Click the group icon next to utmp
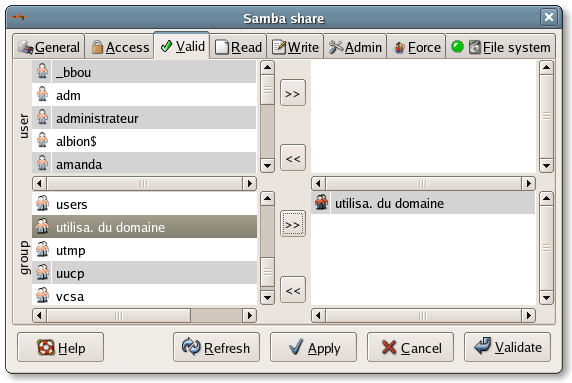Screen dimensions: 572x383 coord(42,250)
